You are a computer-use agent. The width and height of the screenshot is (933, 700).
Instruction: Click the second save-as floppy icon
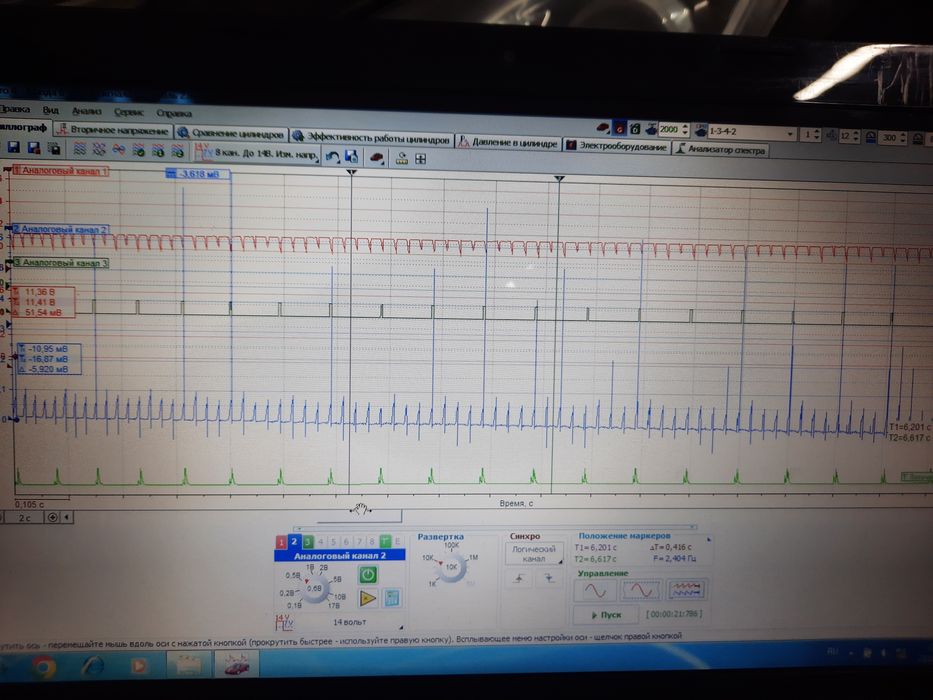click(34, 148)
